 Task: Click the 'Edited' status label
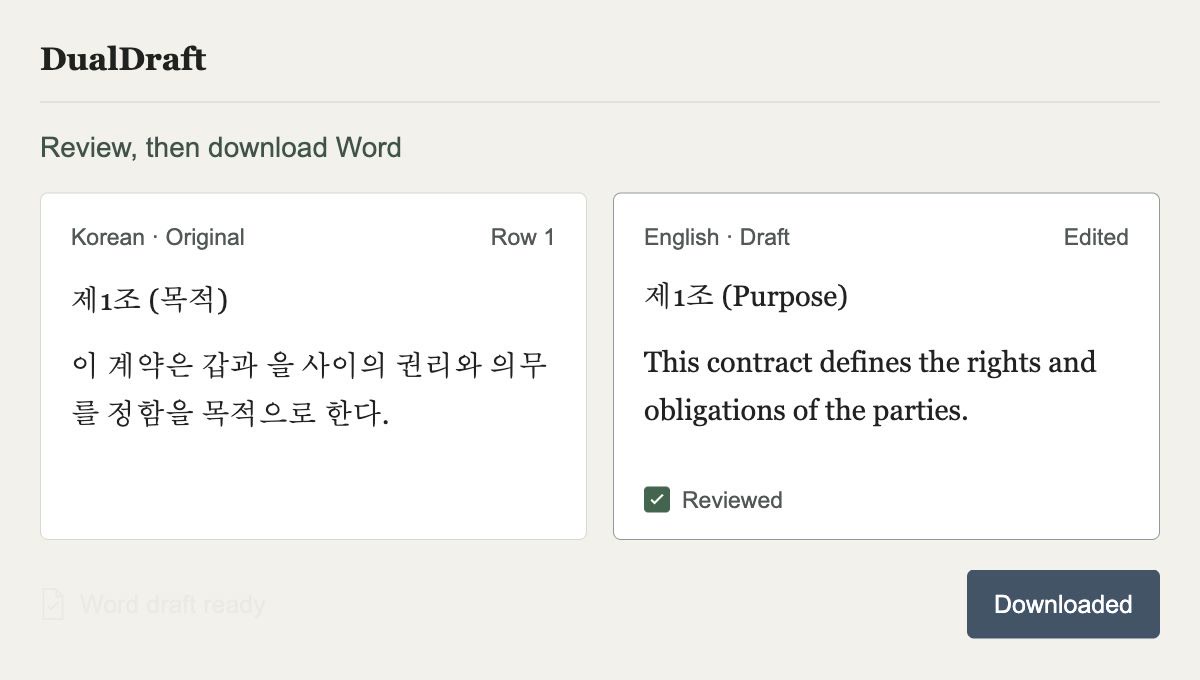(1096, 237)
